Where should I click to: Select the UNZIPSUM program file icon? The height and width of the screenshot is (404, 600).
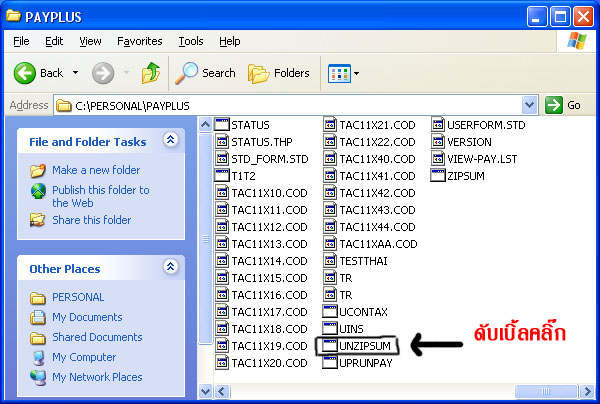point(329,345)
